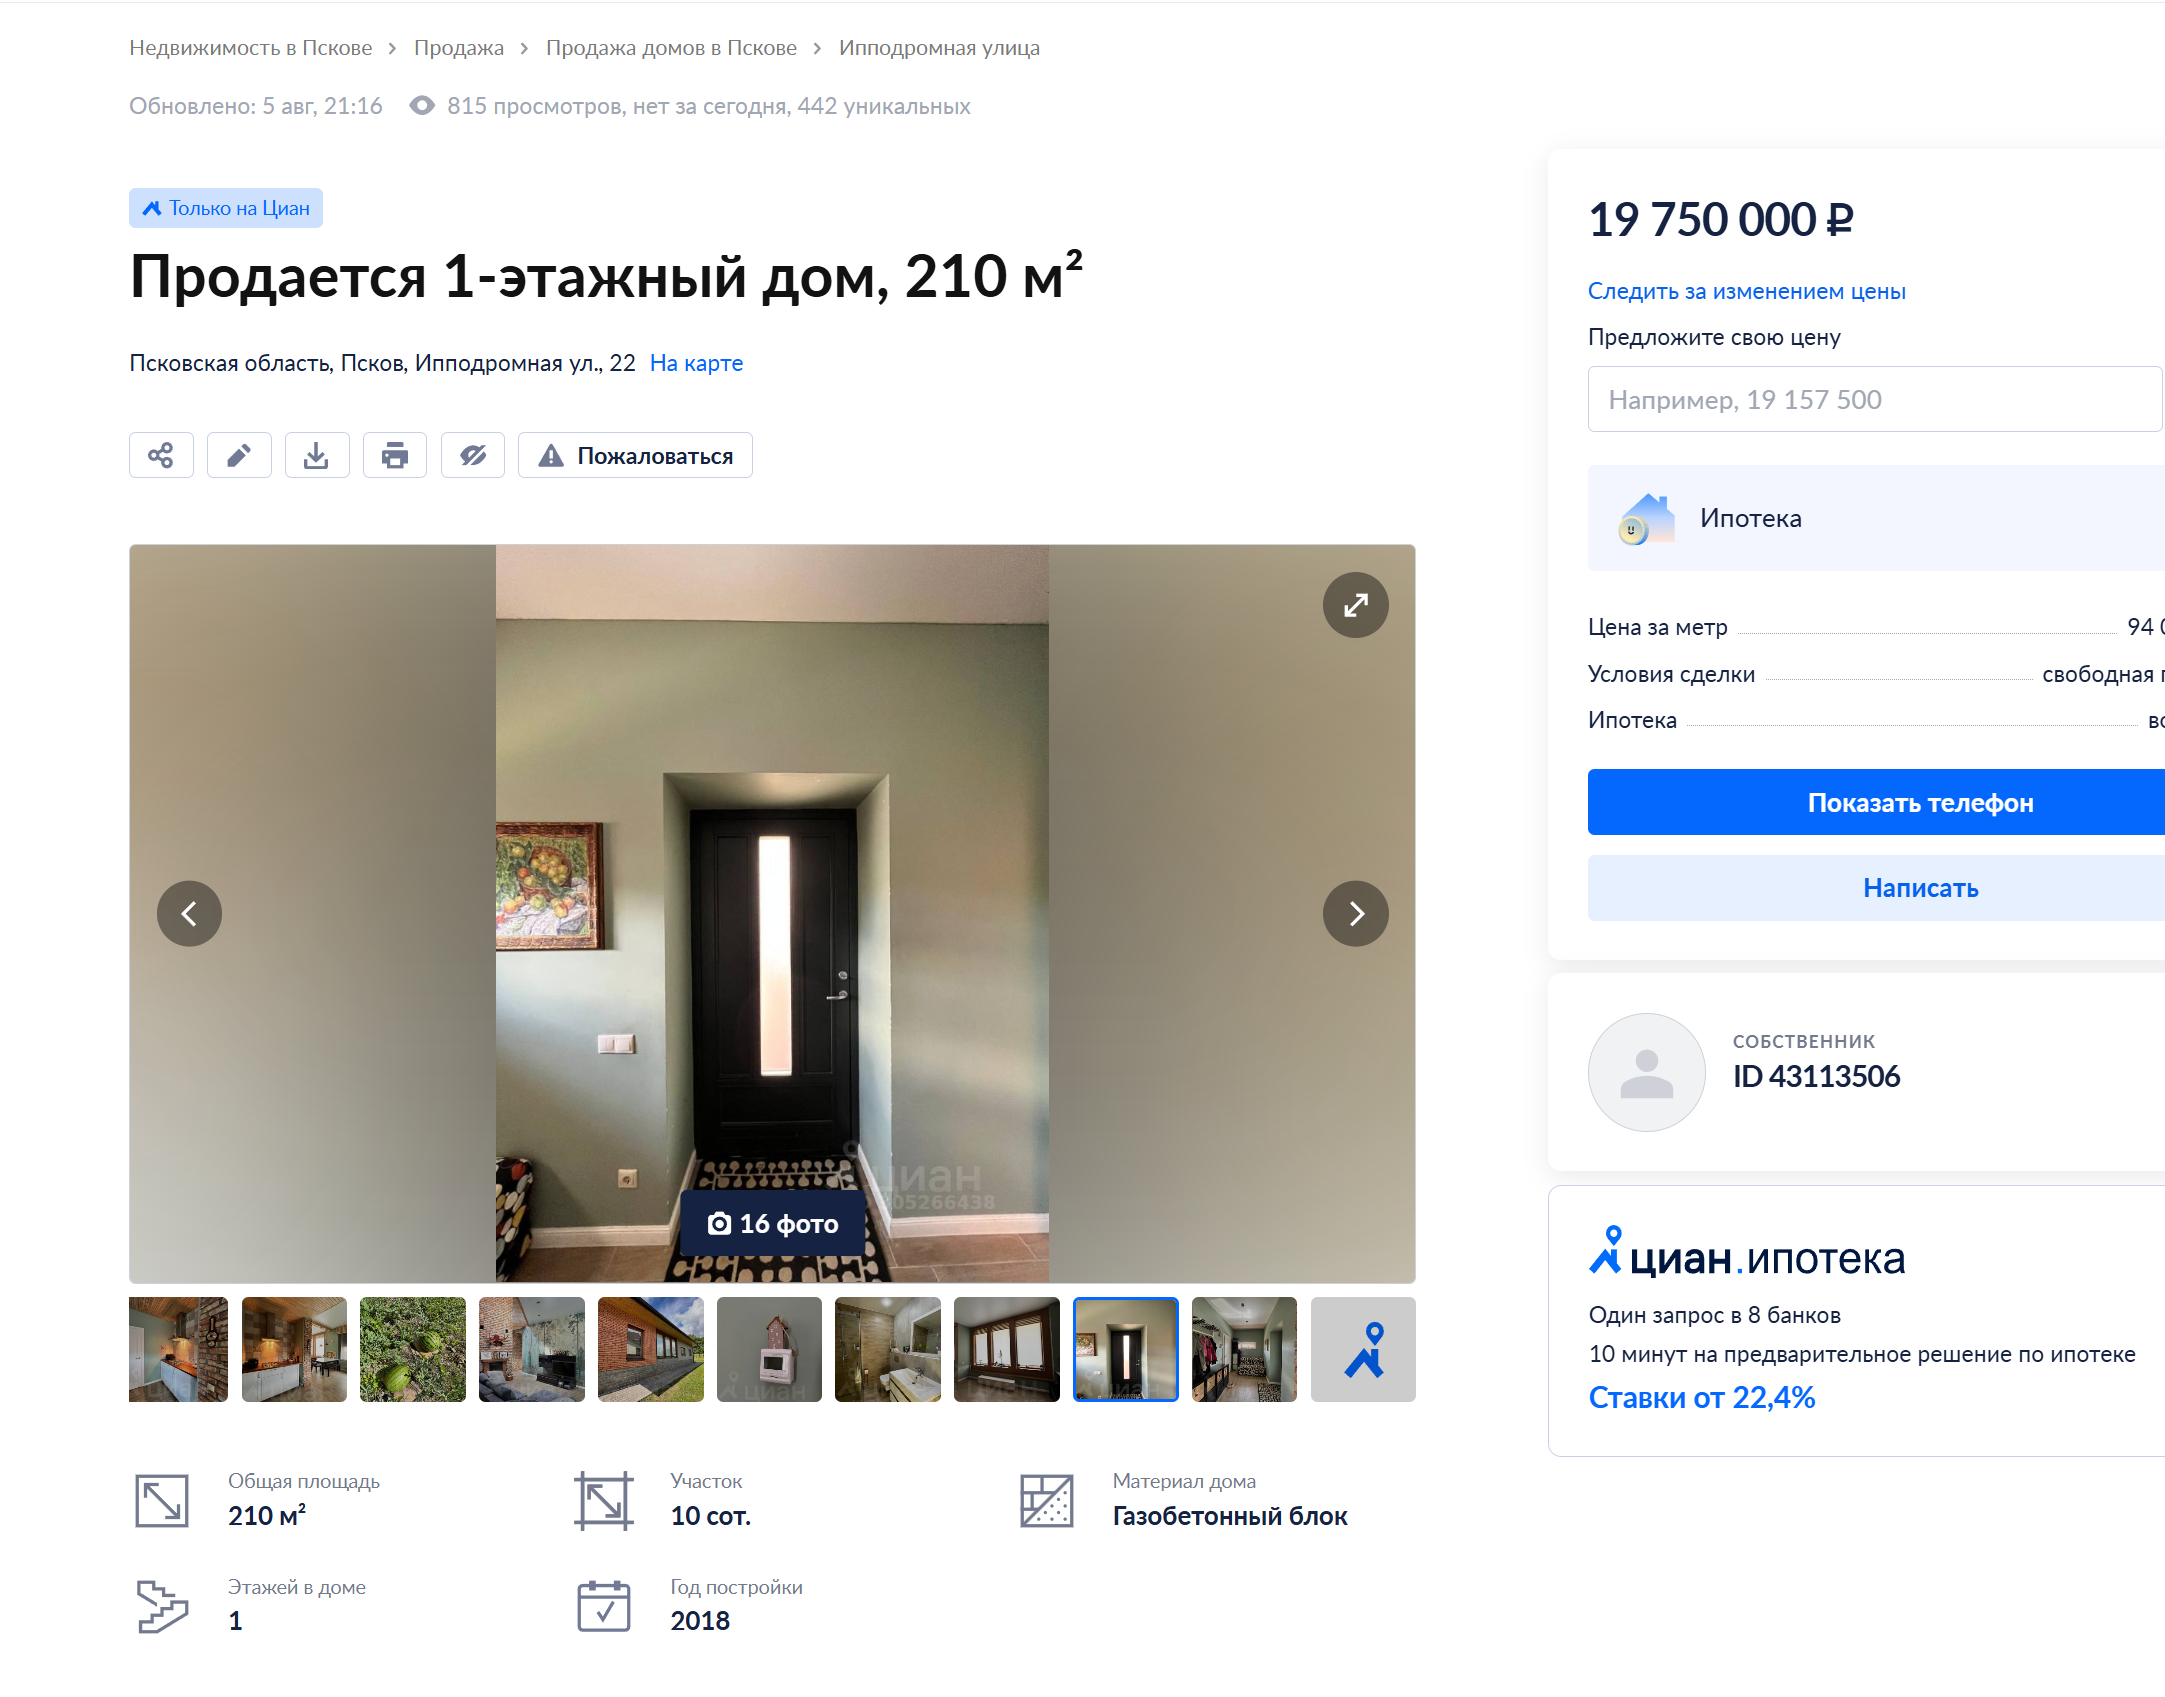Image resolution: width=2165 pixels, height=1697 pixels.
Task: Hide this listing with crossed-eye icon
Action: (x=473, y=455)
